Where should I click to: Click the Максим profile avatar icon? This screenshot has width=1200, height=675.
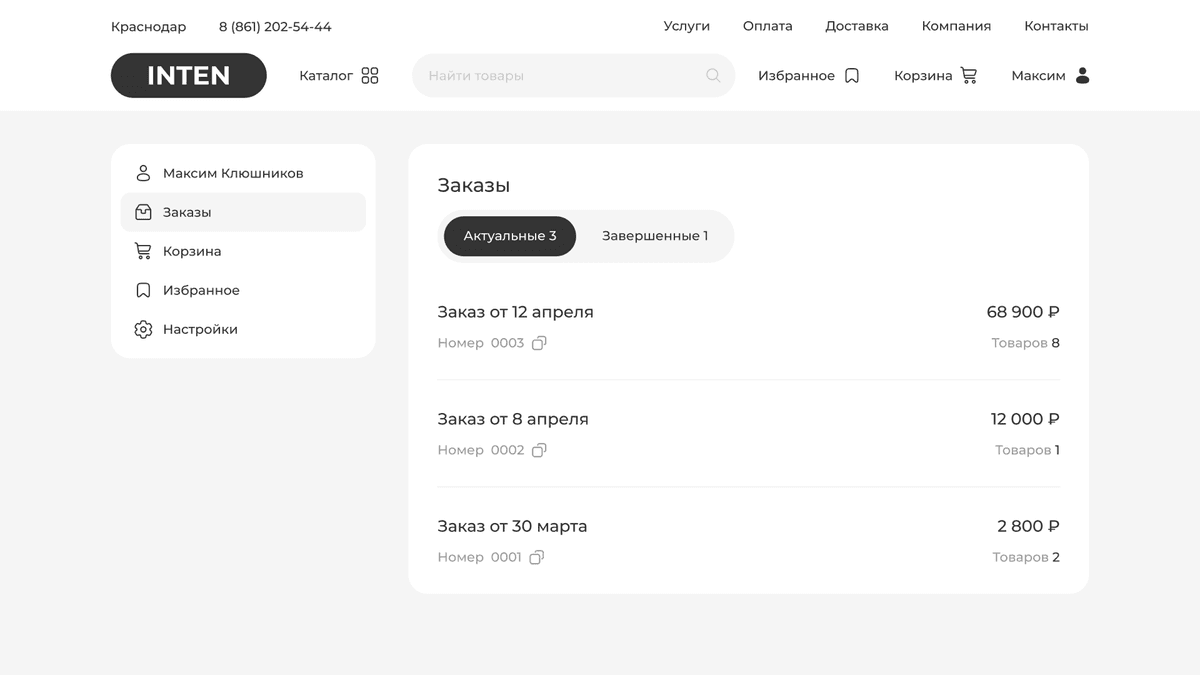[1082, 76]
